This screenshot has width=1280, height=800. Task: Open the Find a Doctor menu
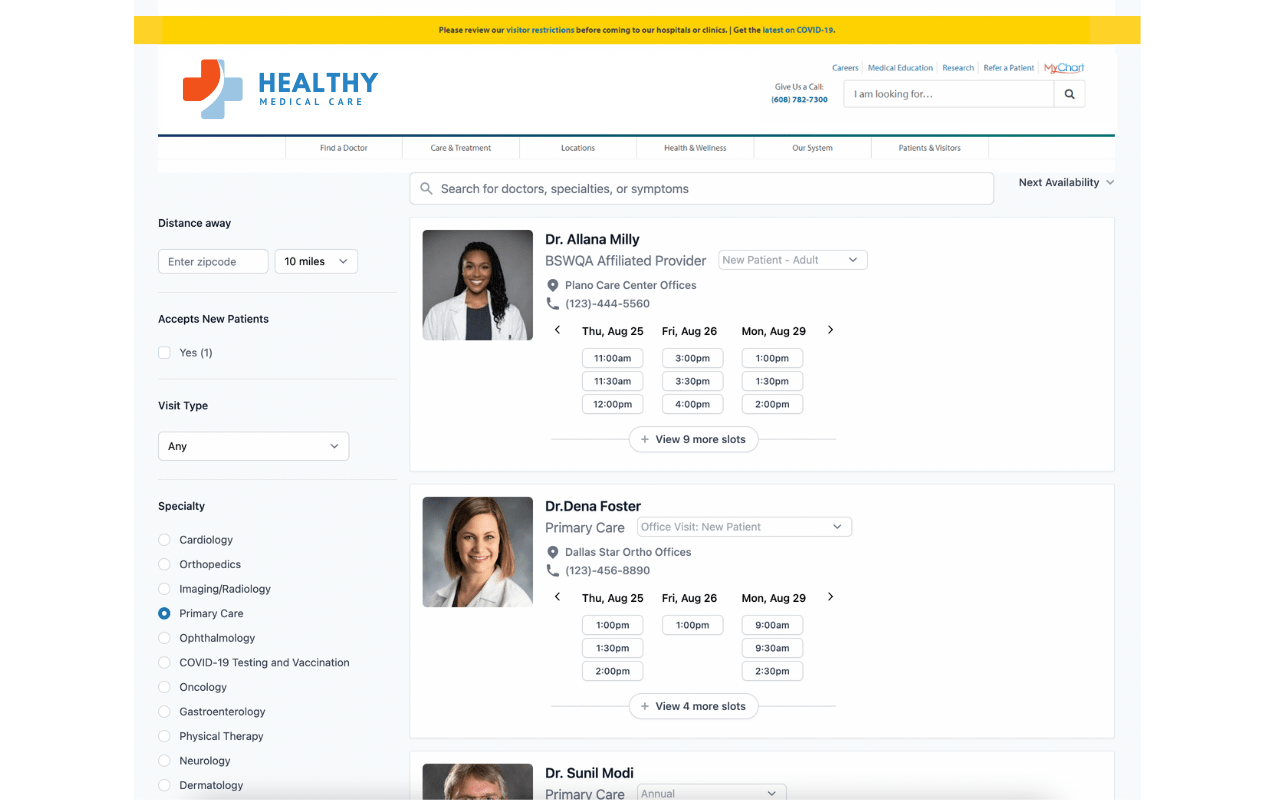tap(344, 148)
